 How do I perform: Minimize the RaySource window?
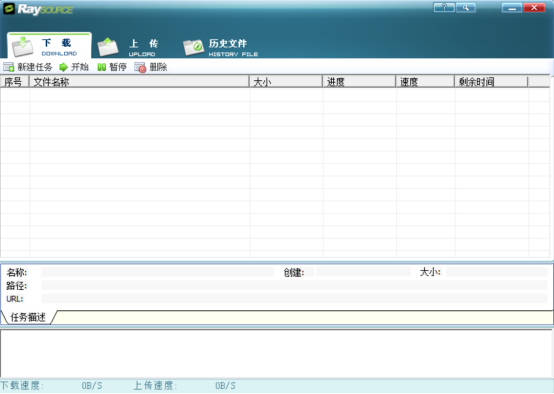512,7
